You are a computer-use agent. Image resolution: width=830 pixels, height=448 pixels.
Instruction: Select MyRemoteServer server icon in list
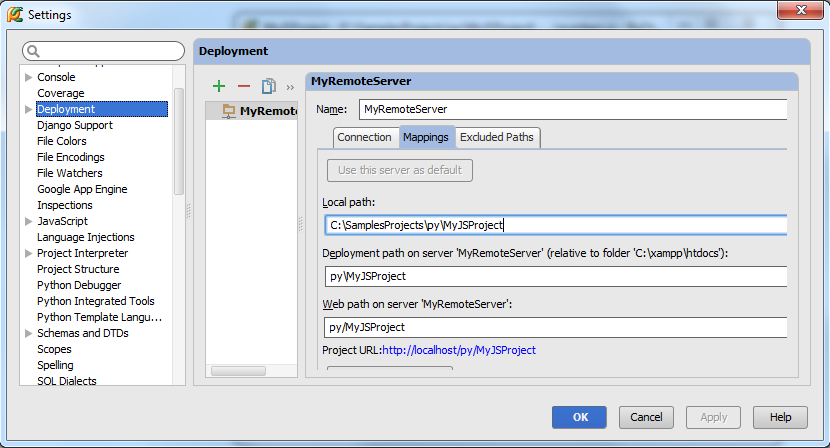click(x=229, y=111)
